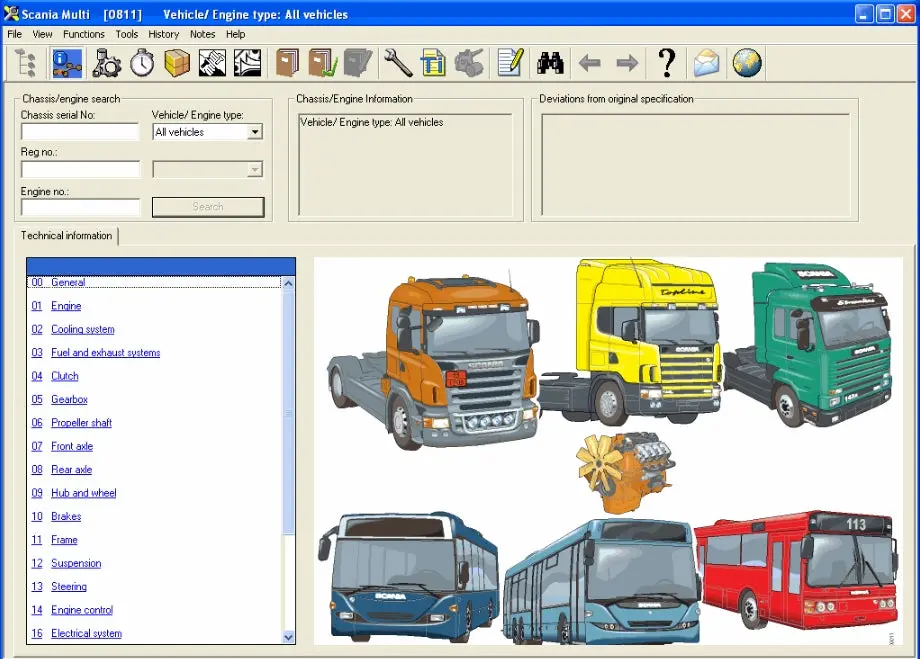Open the 14 Engine control link
This screenshot has height=659, width=920.
[x=72, y=610]
